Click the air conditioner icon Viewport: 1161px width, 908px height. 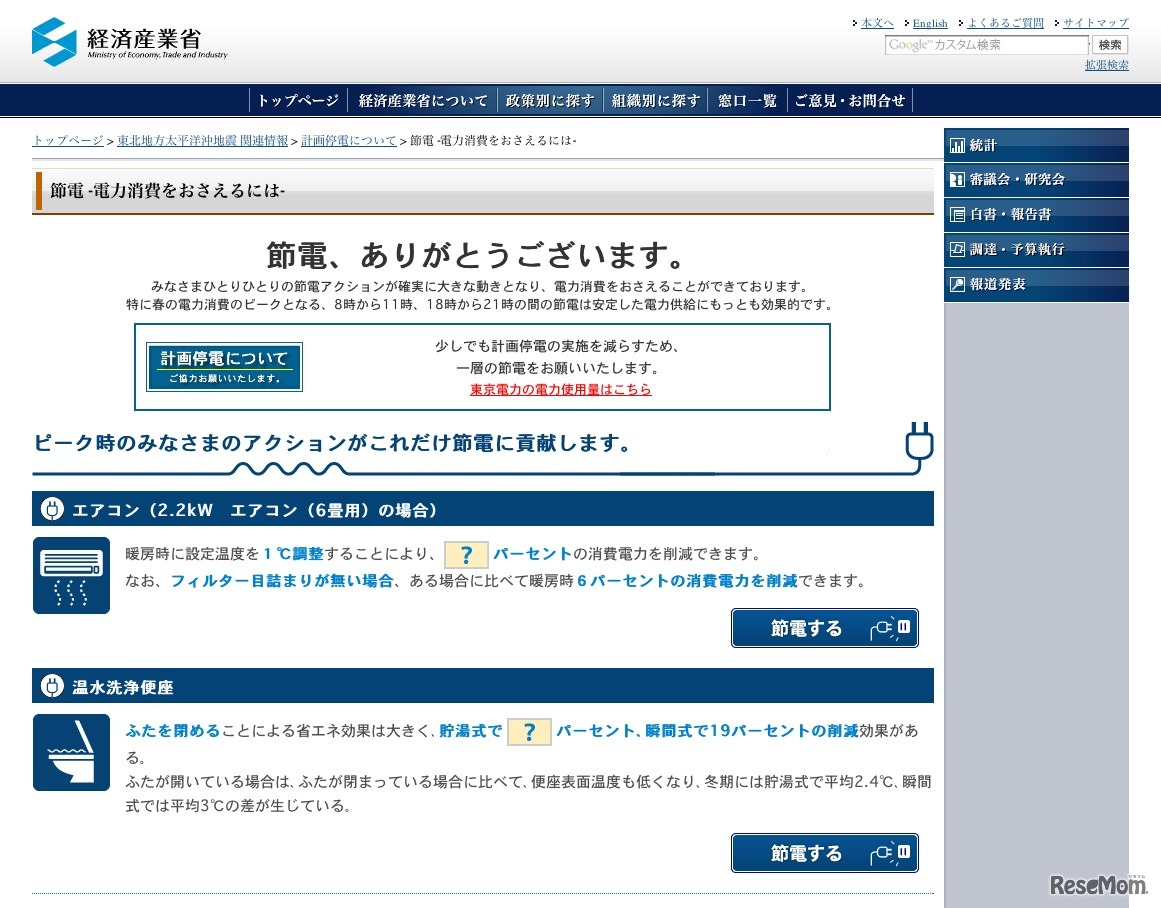click(x=71, y=575)
